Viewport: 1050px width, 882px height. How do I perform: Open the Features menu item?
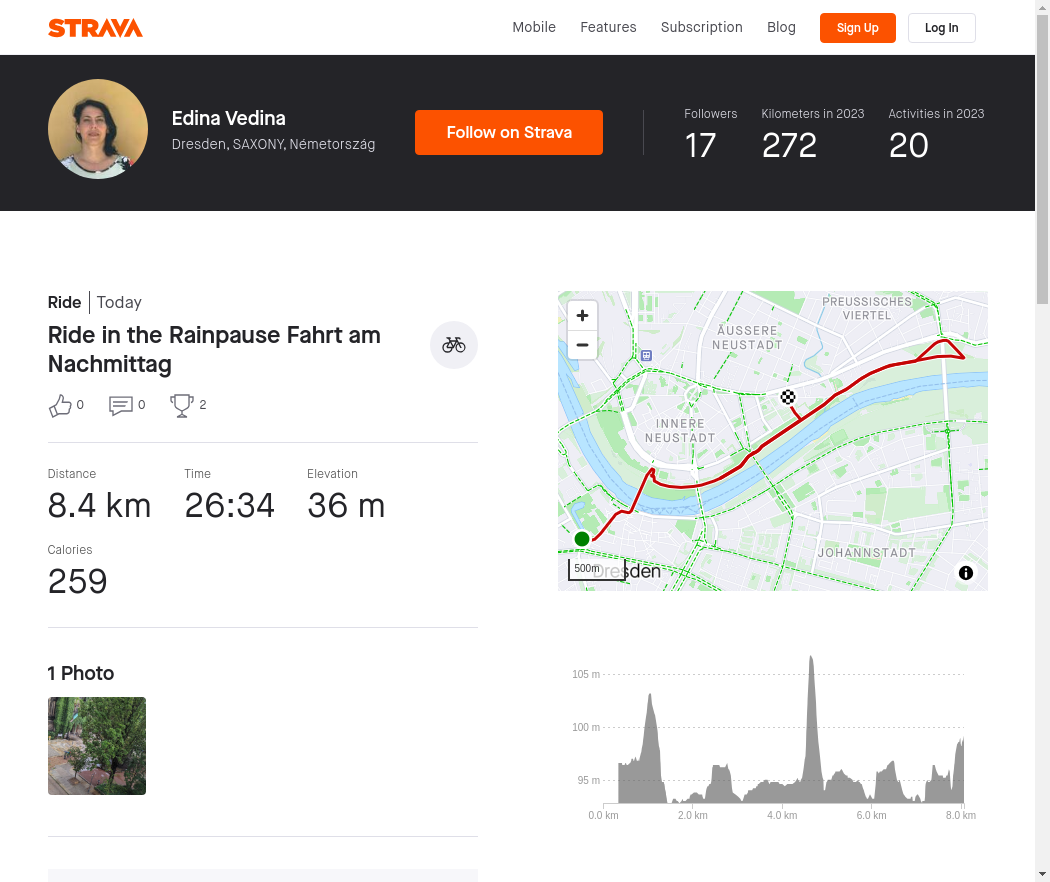(608, 27)
